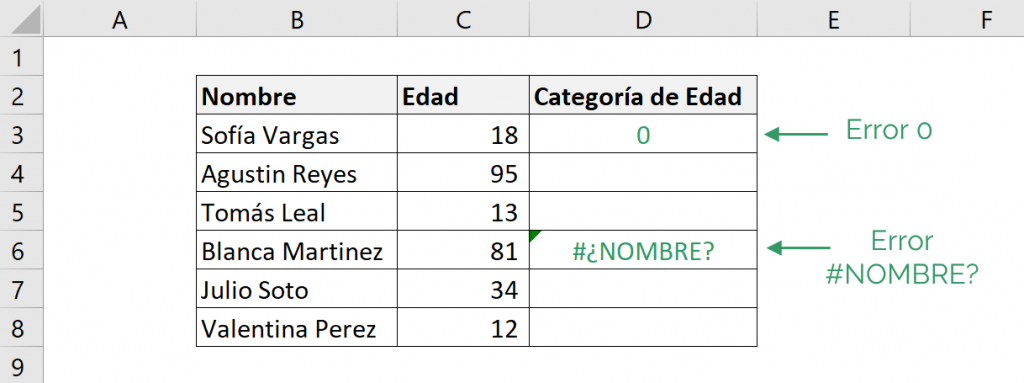Click the cell with age 13
The height and width of the screenshot is (383, 1024).
coord(464,211)
